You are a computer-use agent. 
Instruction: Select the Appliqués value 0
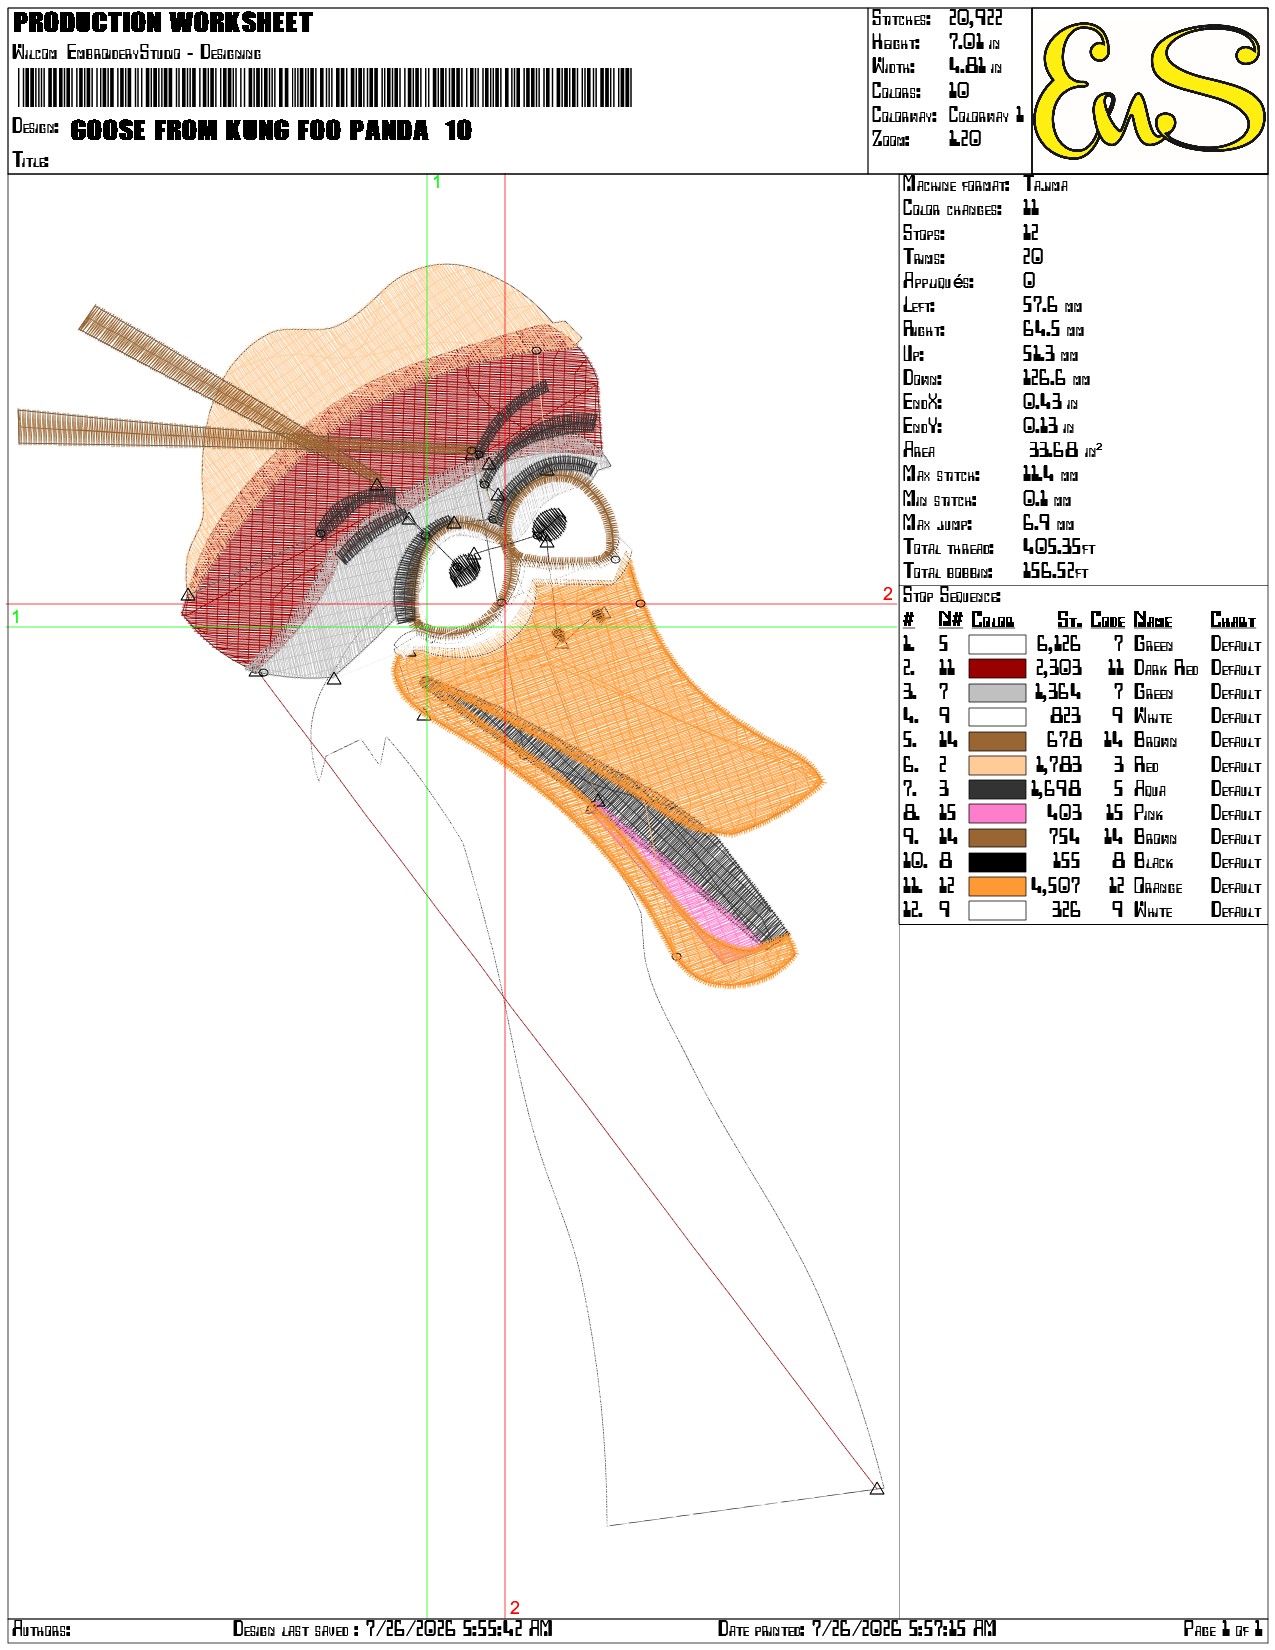point(1030,281)
